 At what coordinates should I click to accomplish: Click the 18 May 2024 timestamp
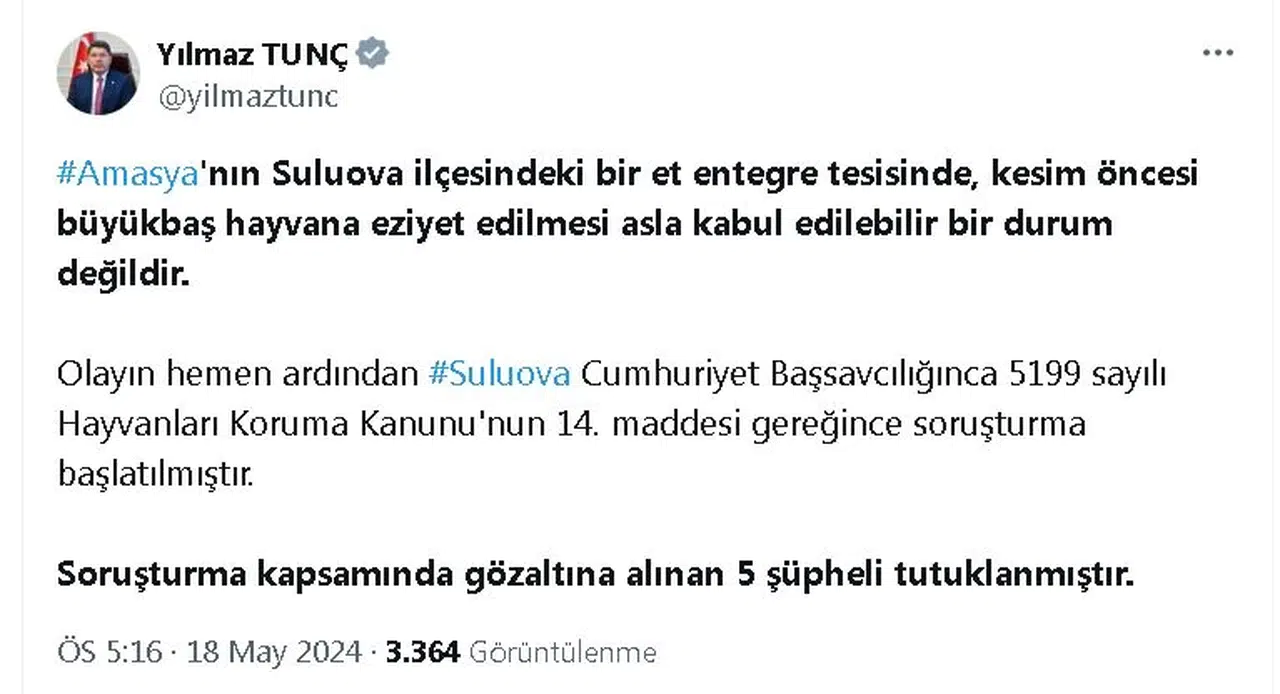coord(276,651)
